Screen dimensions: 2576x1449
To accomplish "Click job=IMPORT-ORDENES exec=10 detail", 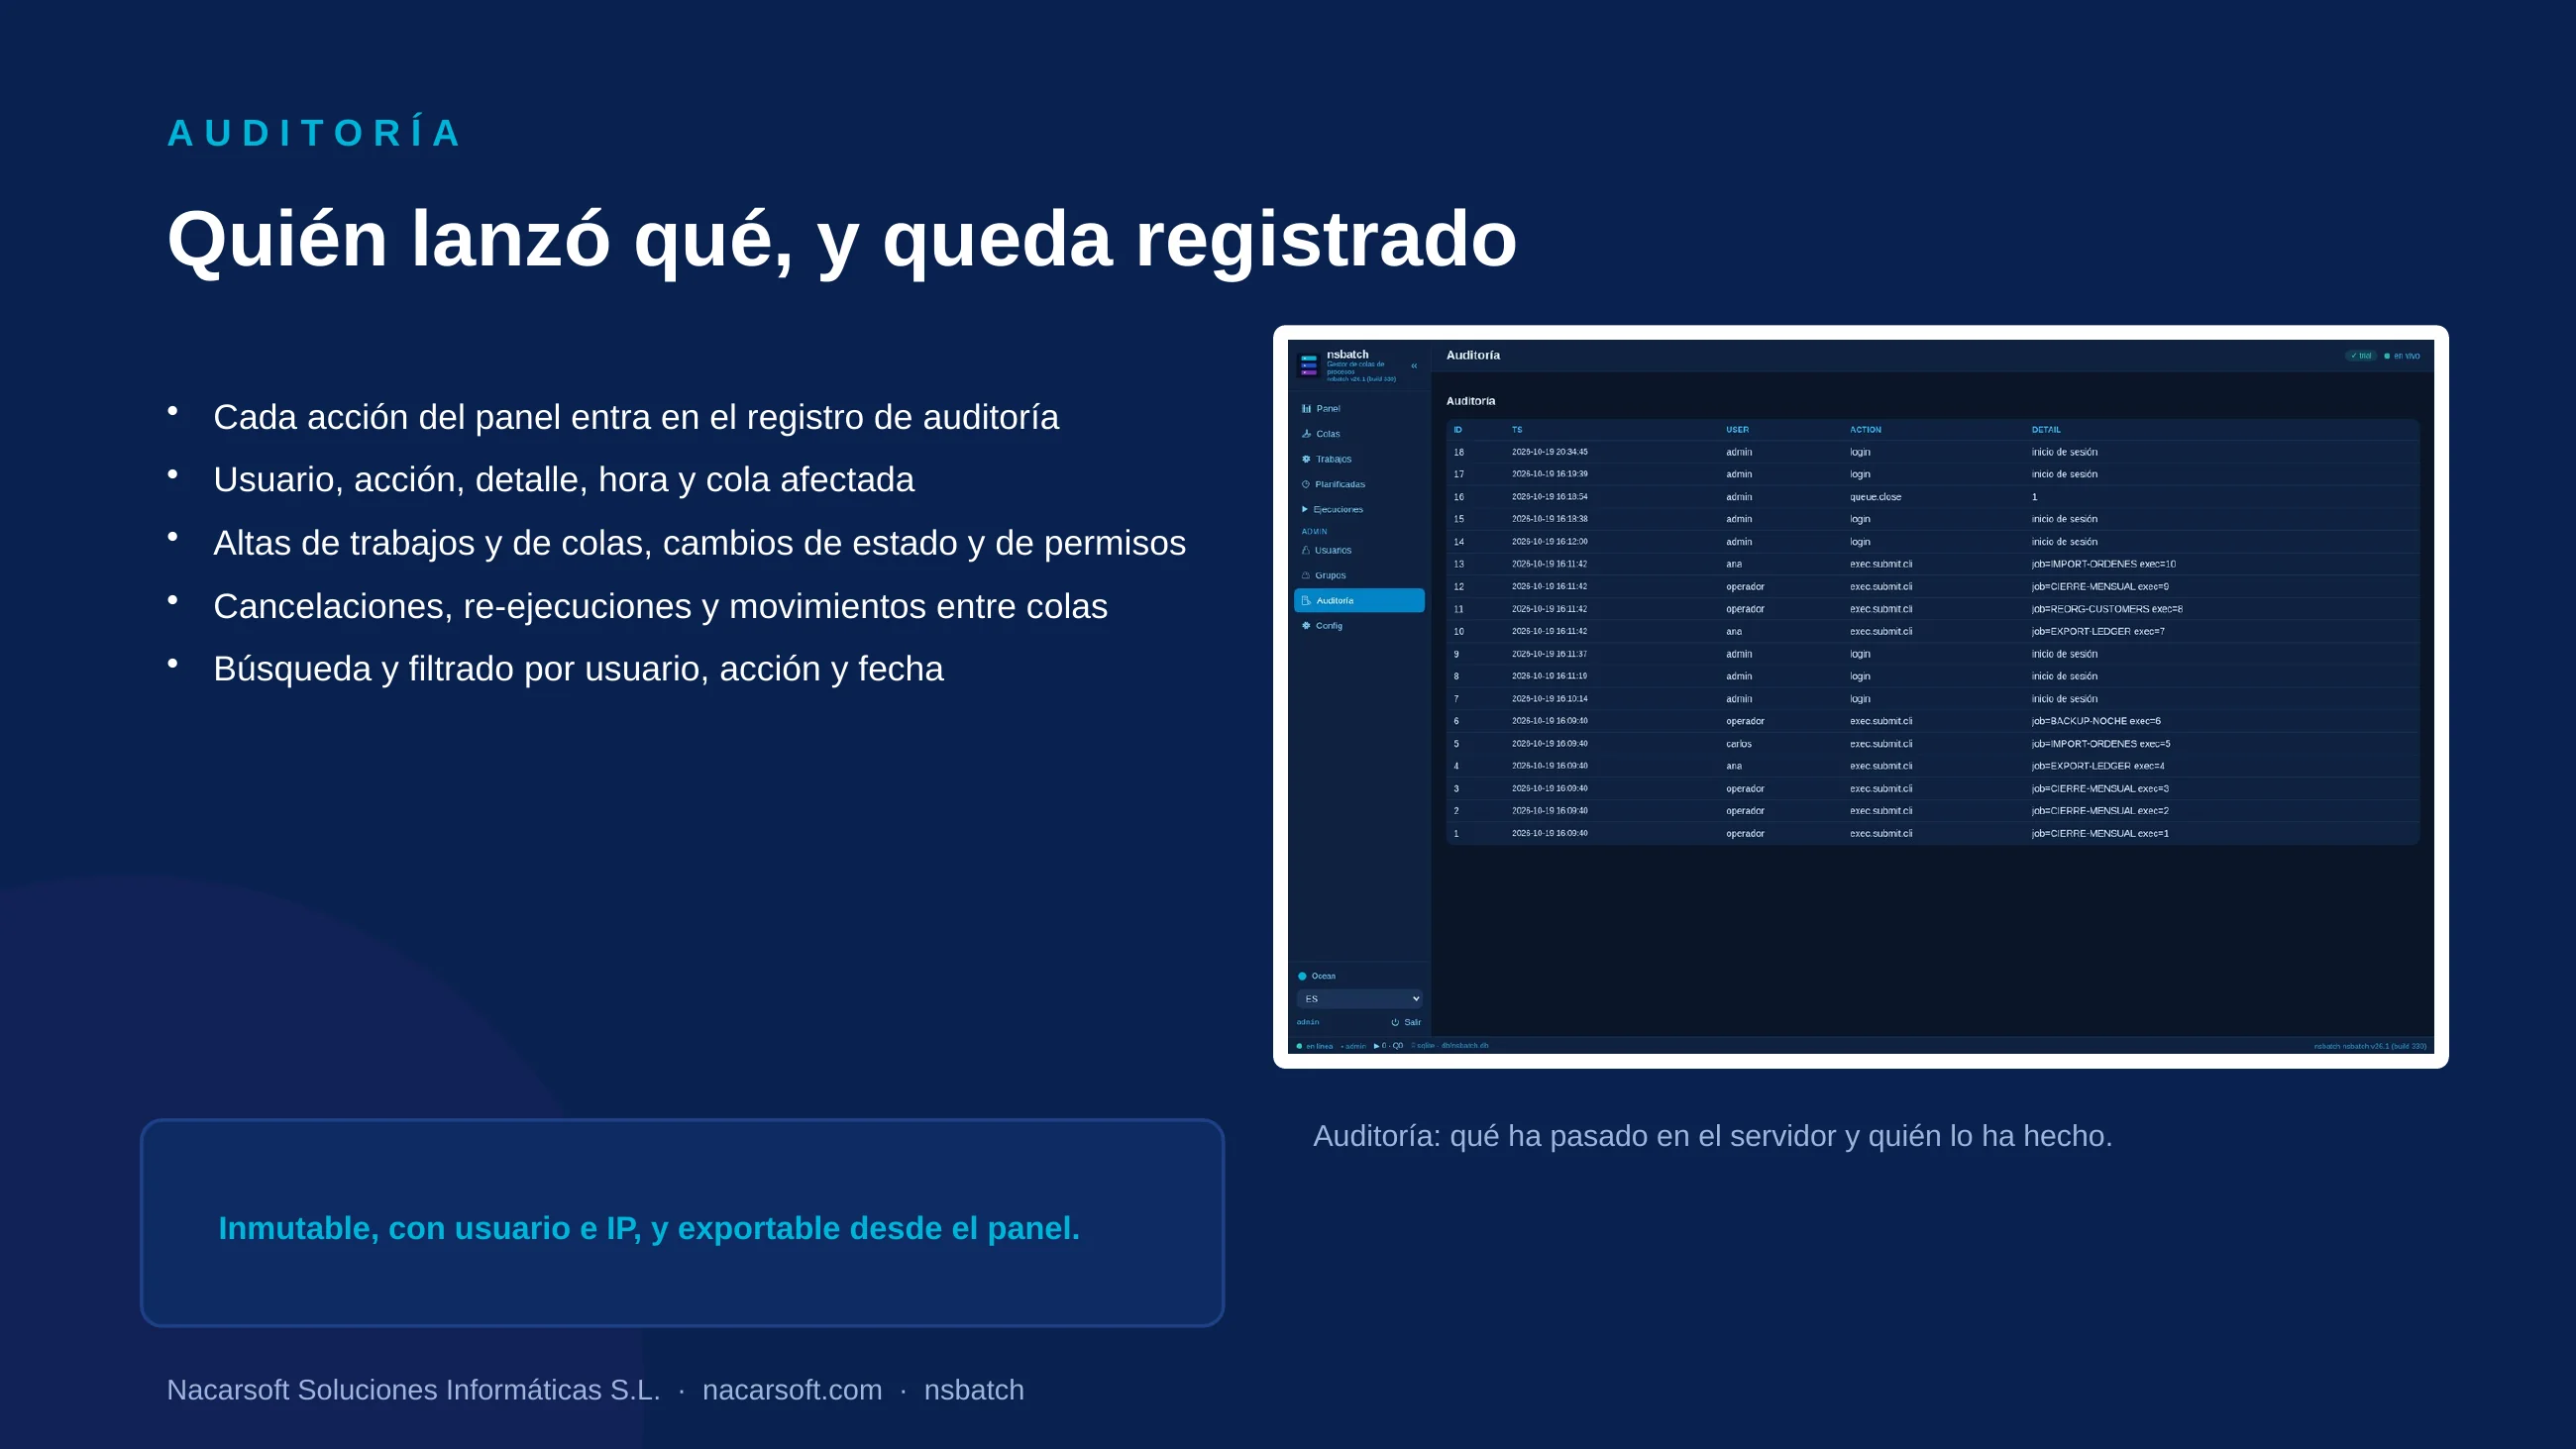I will pos(2103,564).
